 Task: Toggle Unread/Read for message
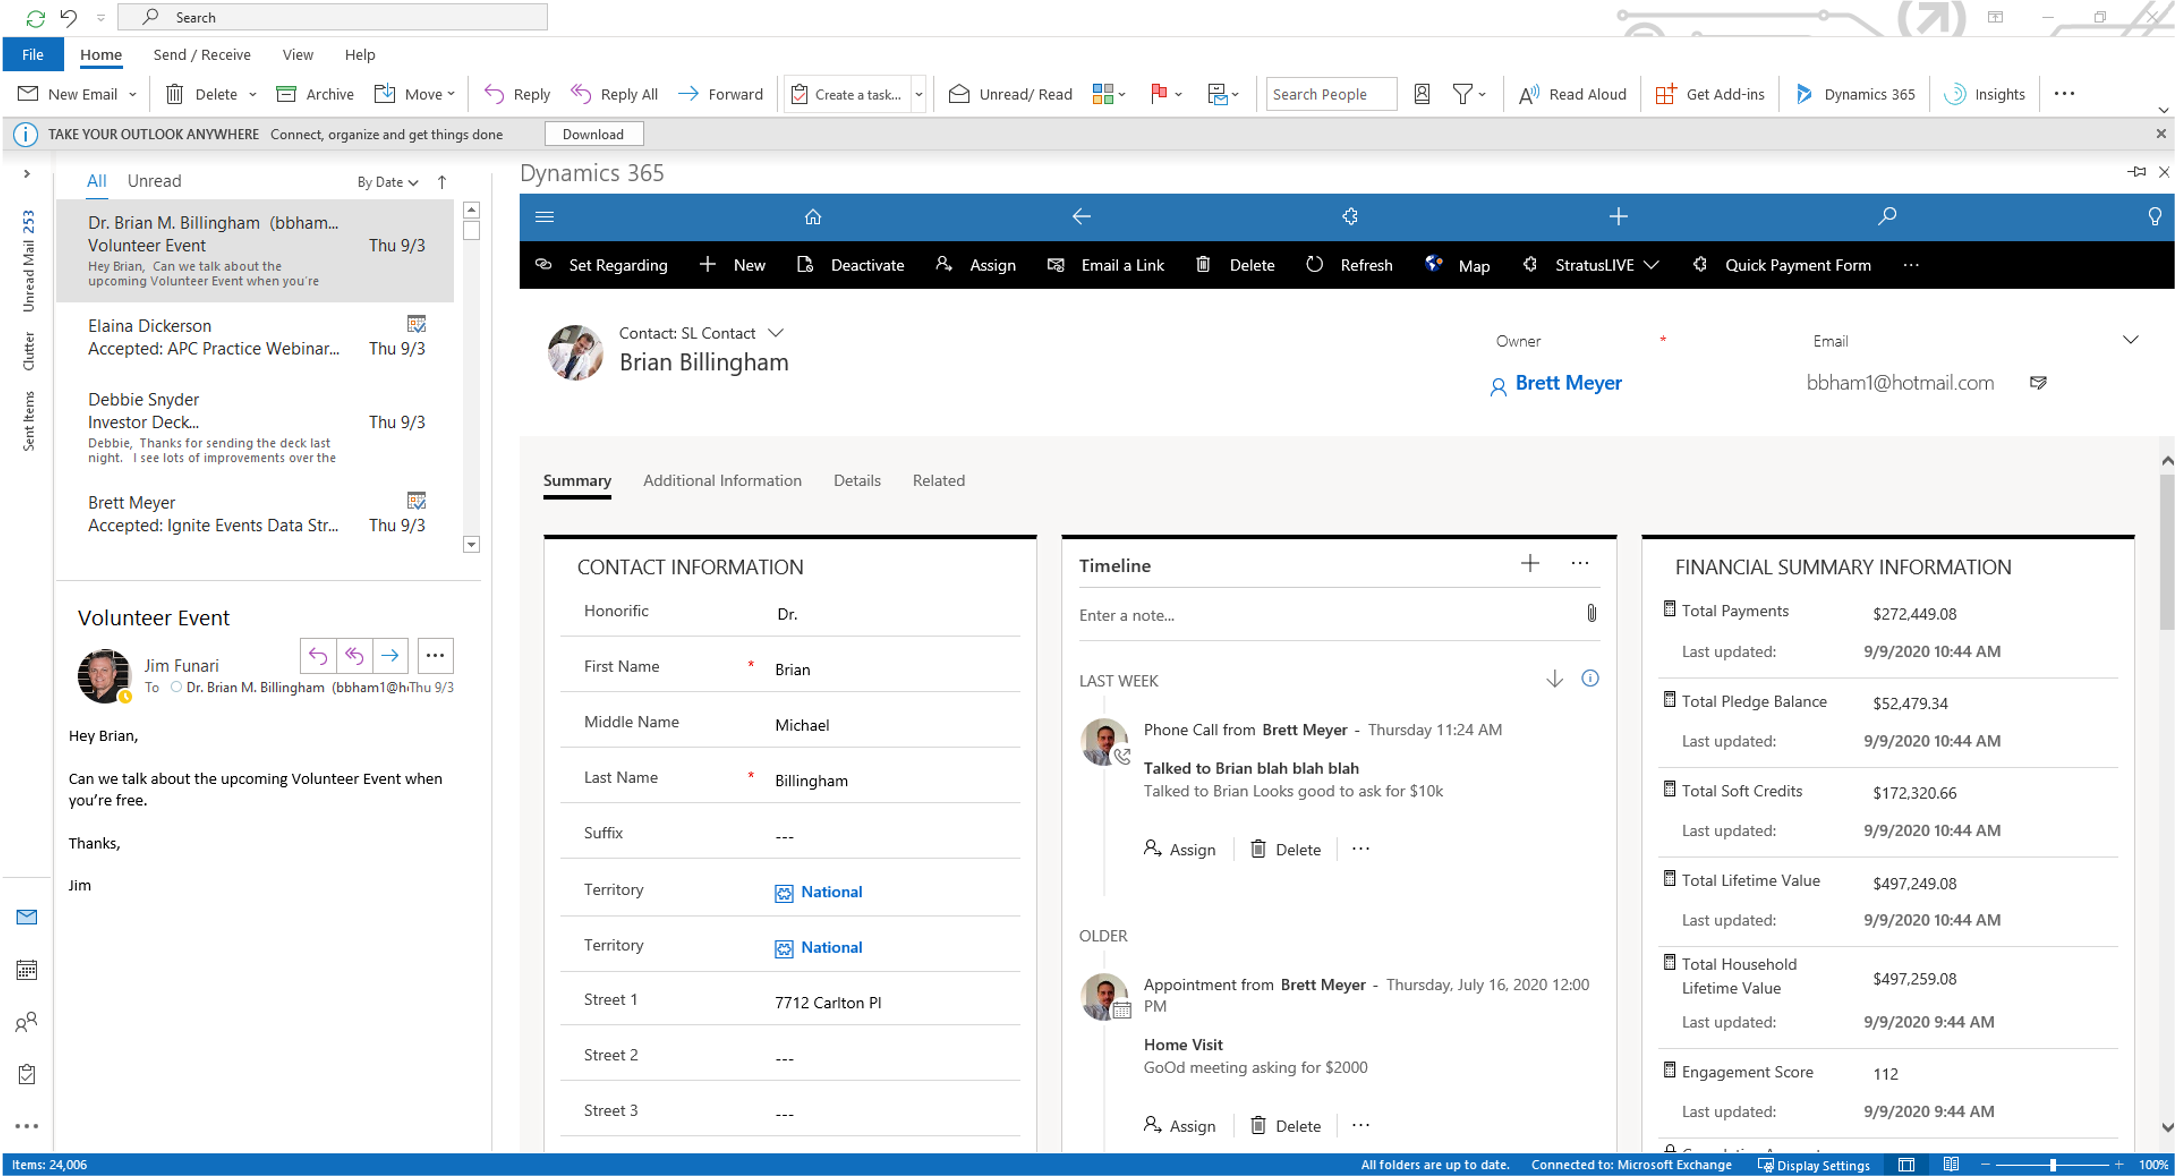pos(1010,94)
